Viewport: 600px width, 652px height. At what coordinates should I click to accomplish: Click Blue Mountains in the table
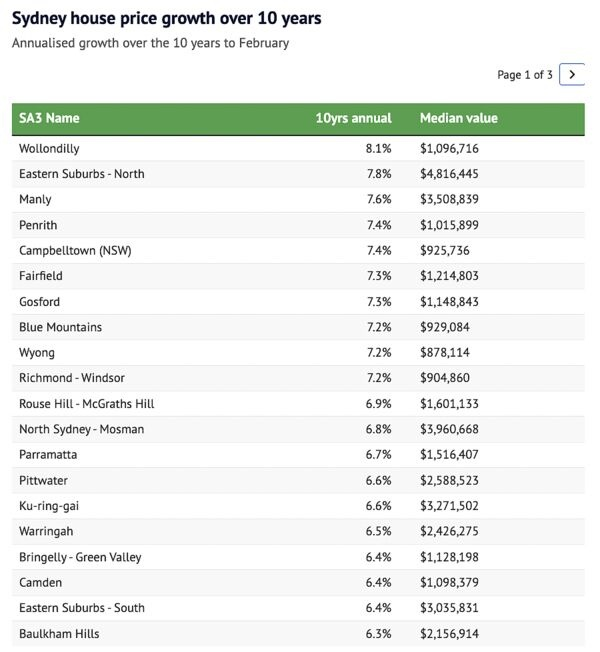click(x=60, y=327)
